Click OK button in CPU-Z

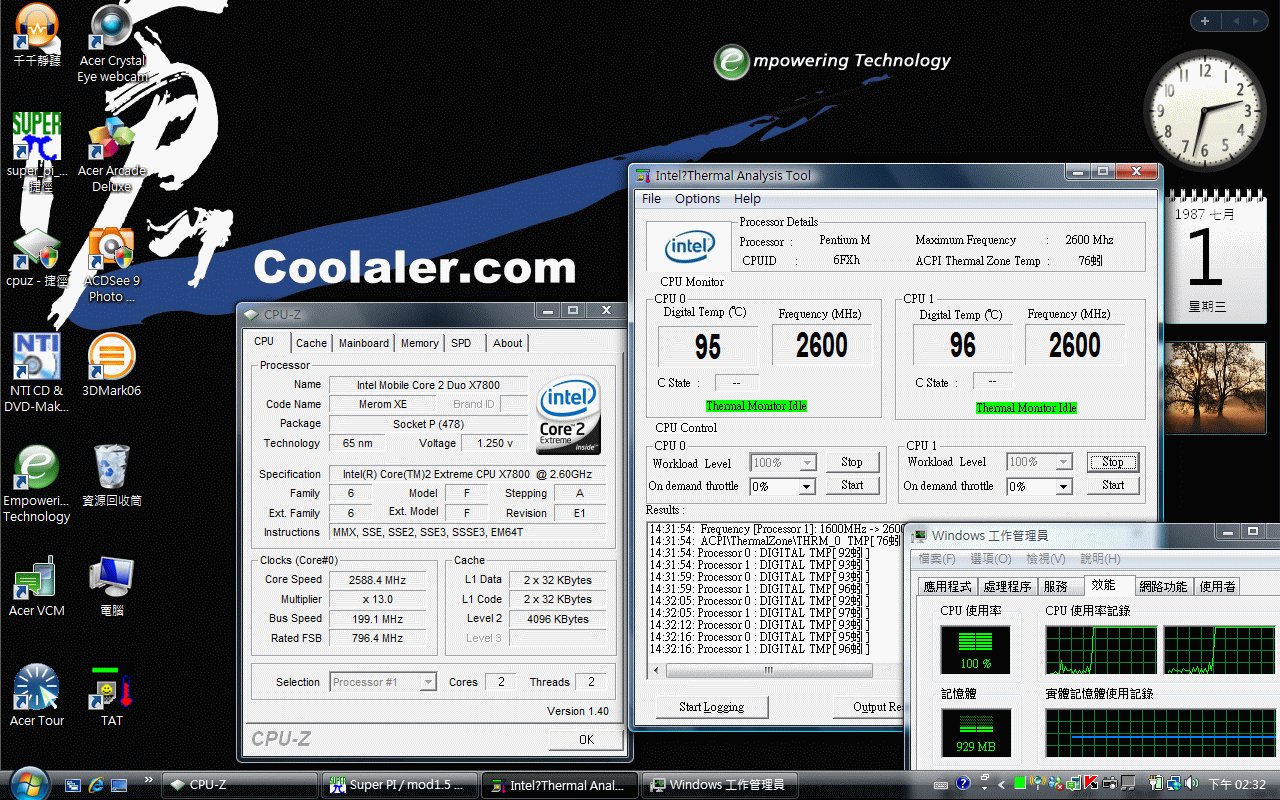[586, 740]
